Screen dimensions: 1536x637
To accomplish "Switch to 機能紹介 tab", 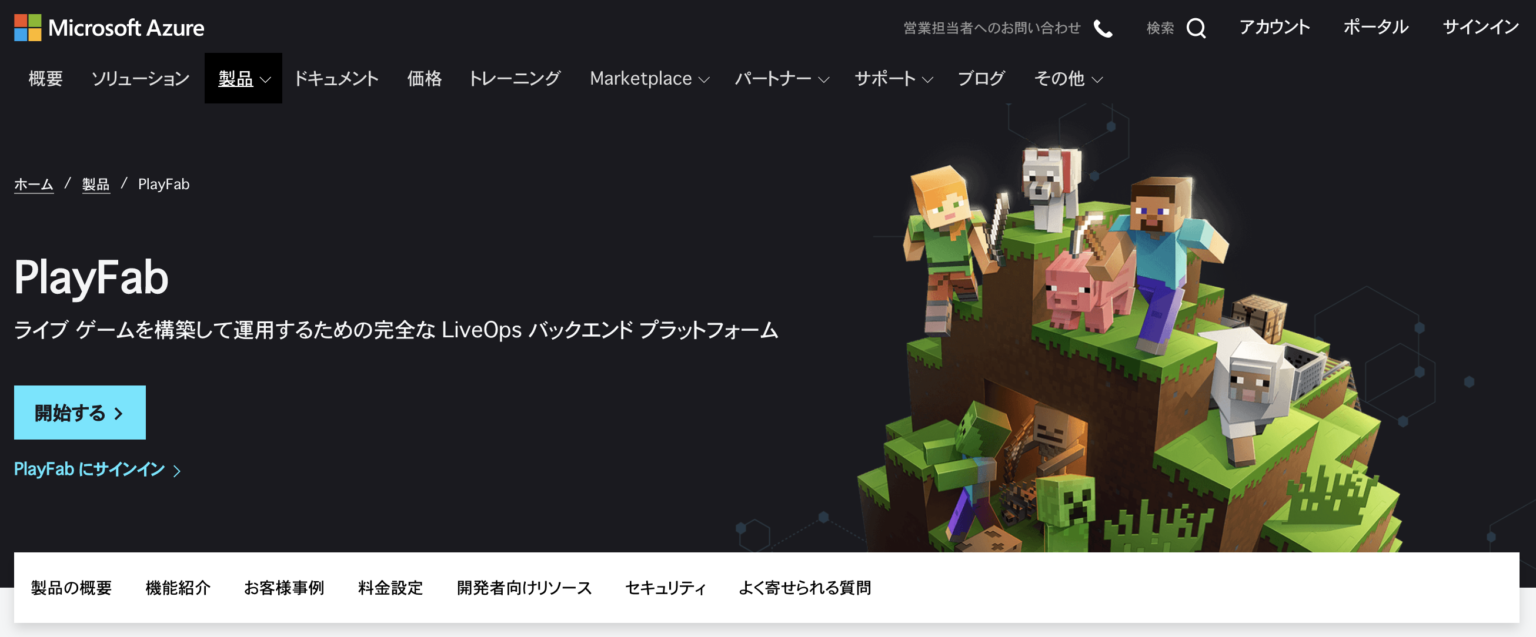I will [178, 588].
